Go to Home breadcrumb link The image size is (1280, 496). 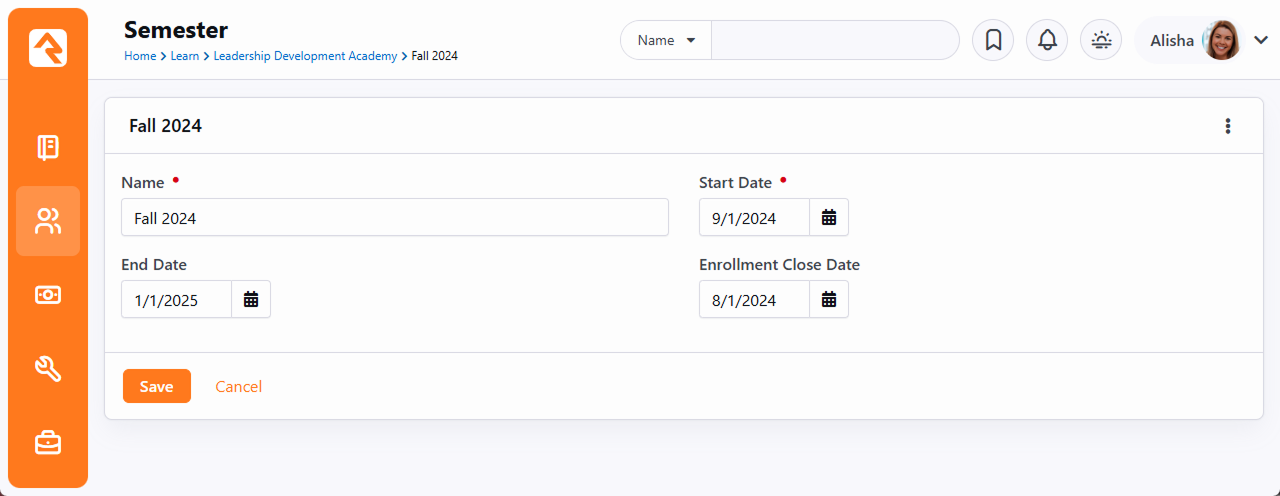point(139,56)
